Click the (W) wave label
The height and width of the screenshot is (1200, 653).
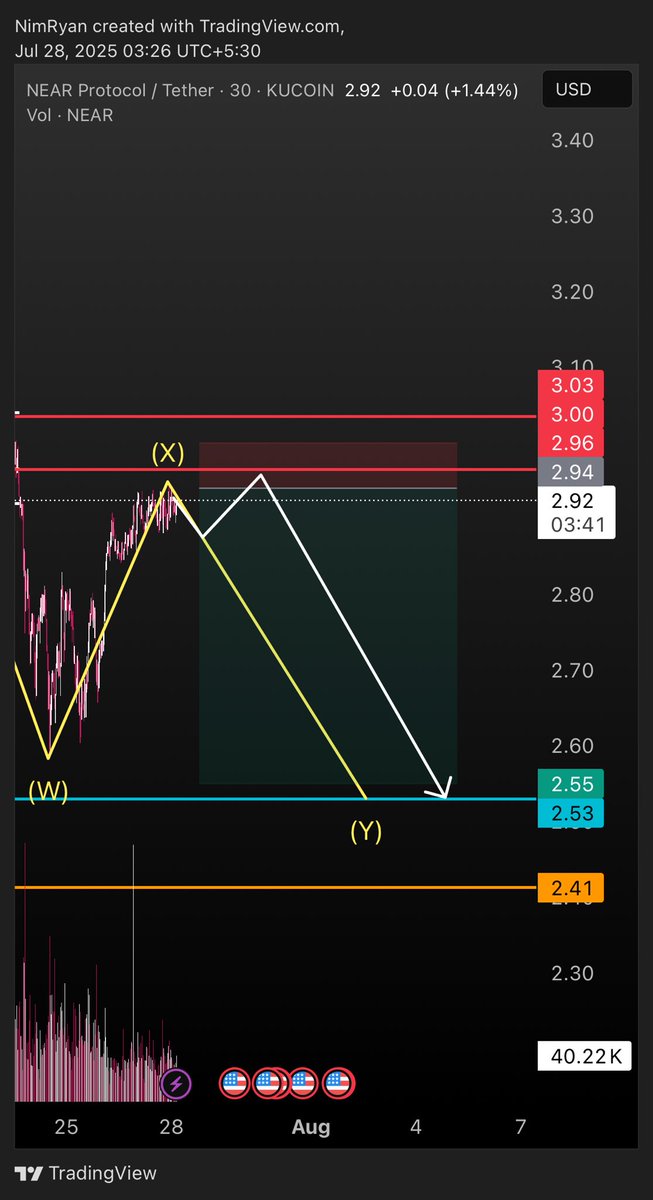[x=48, y=792]
